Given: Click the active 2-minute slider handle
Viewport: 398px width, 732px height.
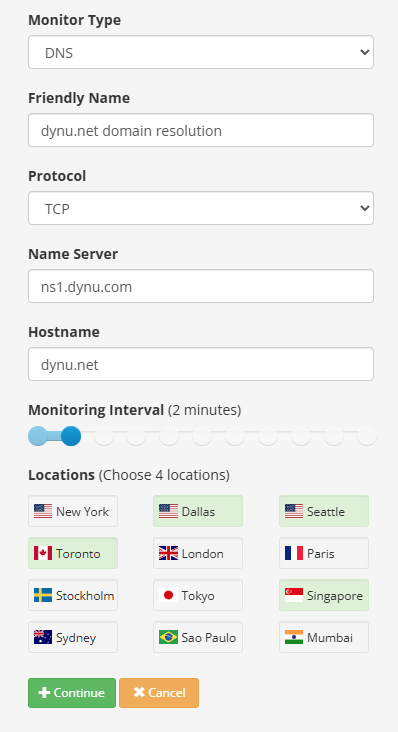Looking at the screenshot, I should tap(71, 436).
